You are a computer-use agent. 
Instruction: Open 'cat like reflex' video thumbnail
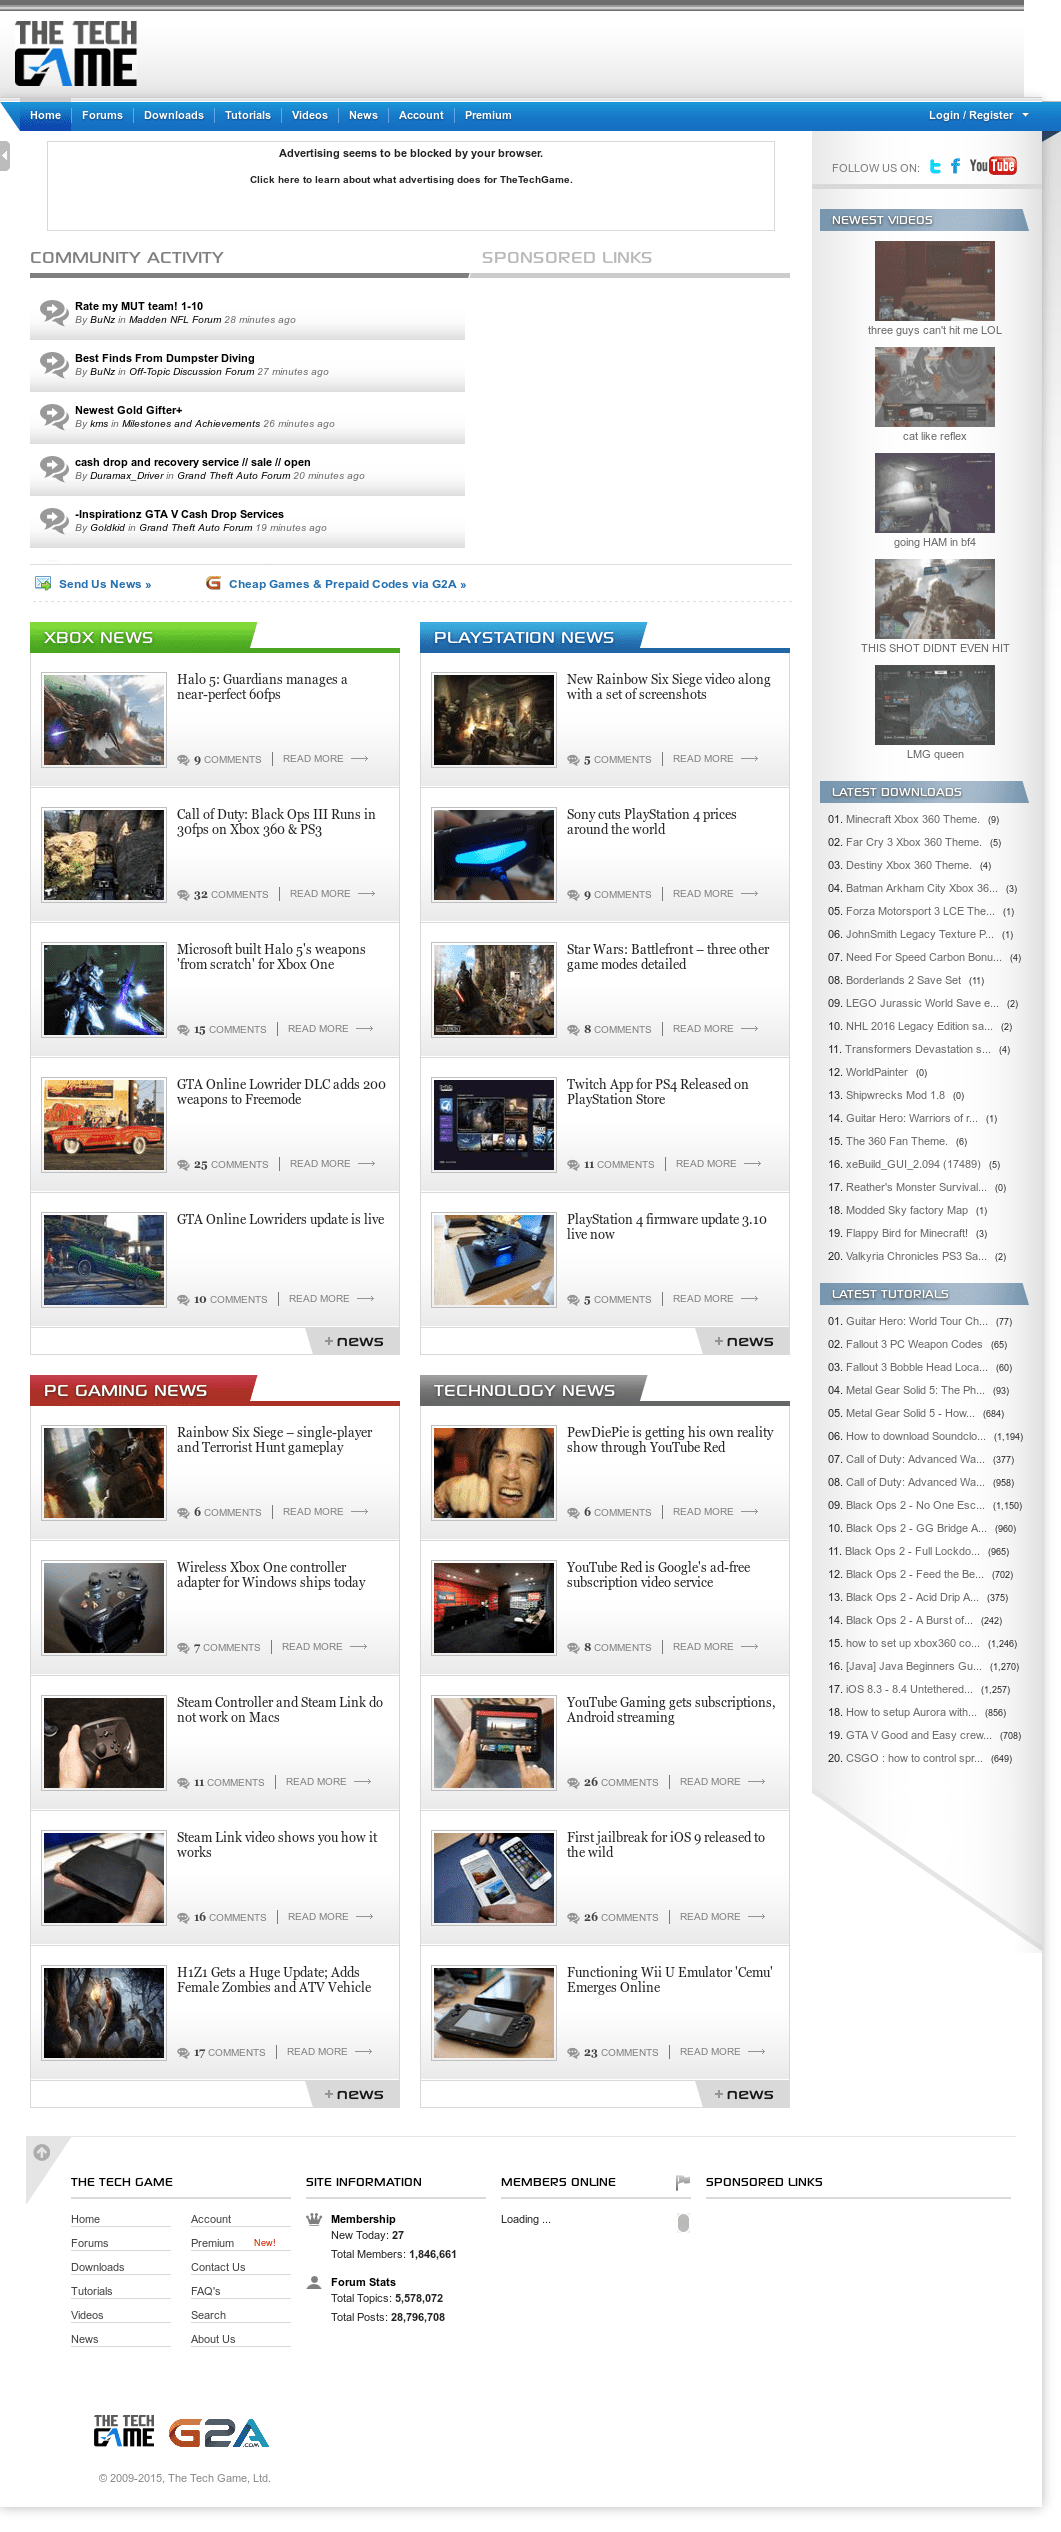click(935, 387)
